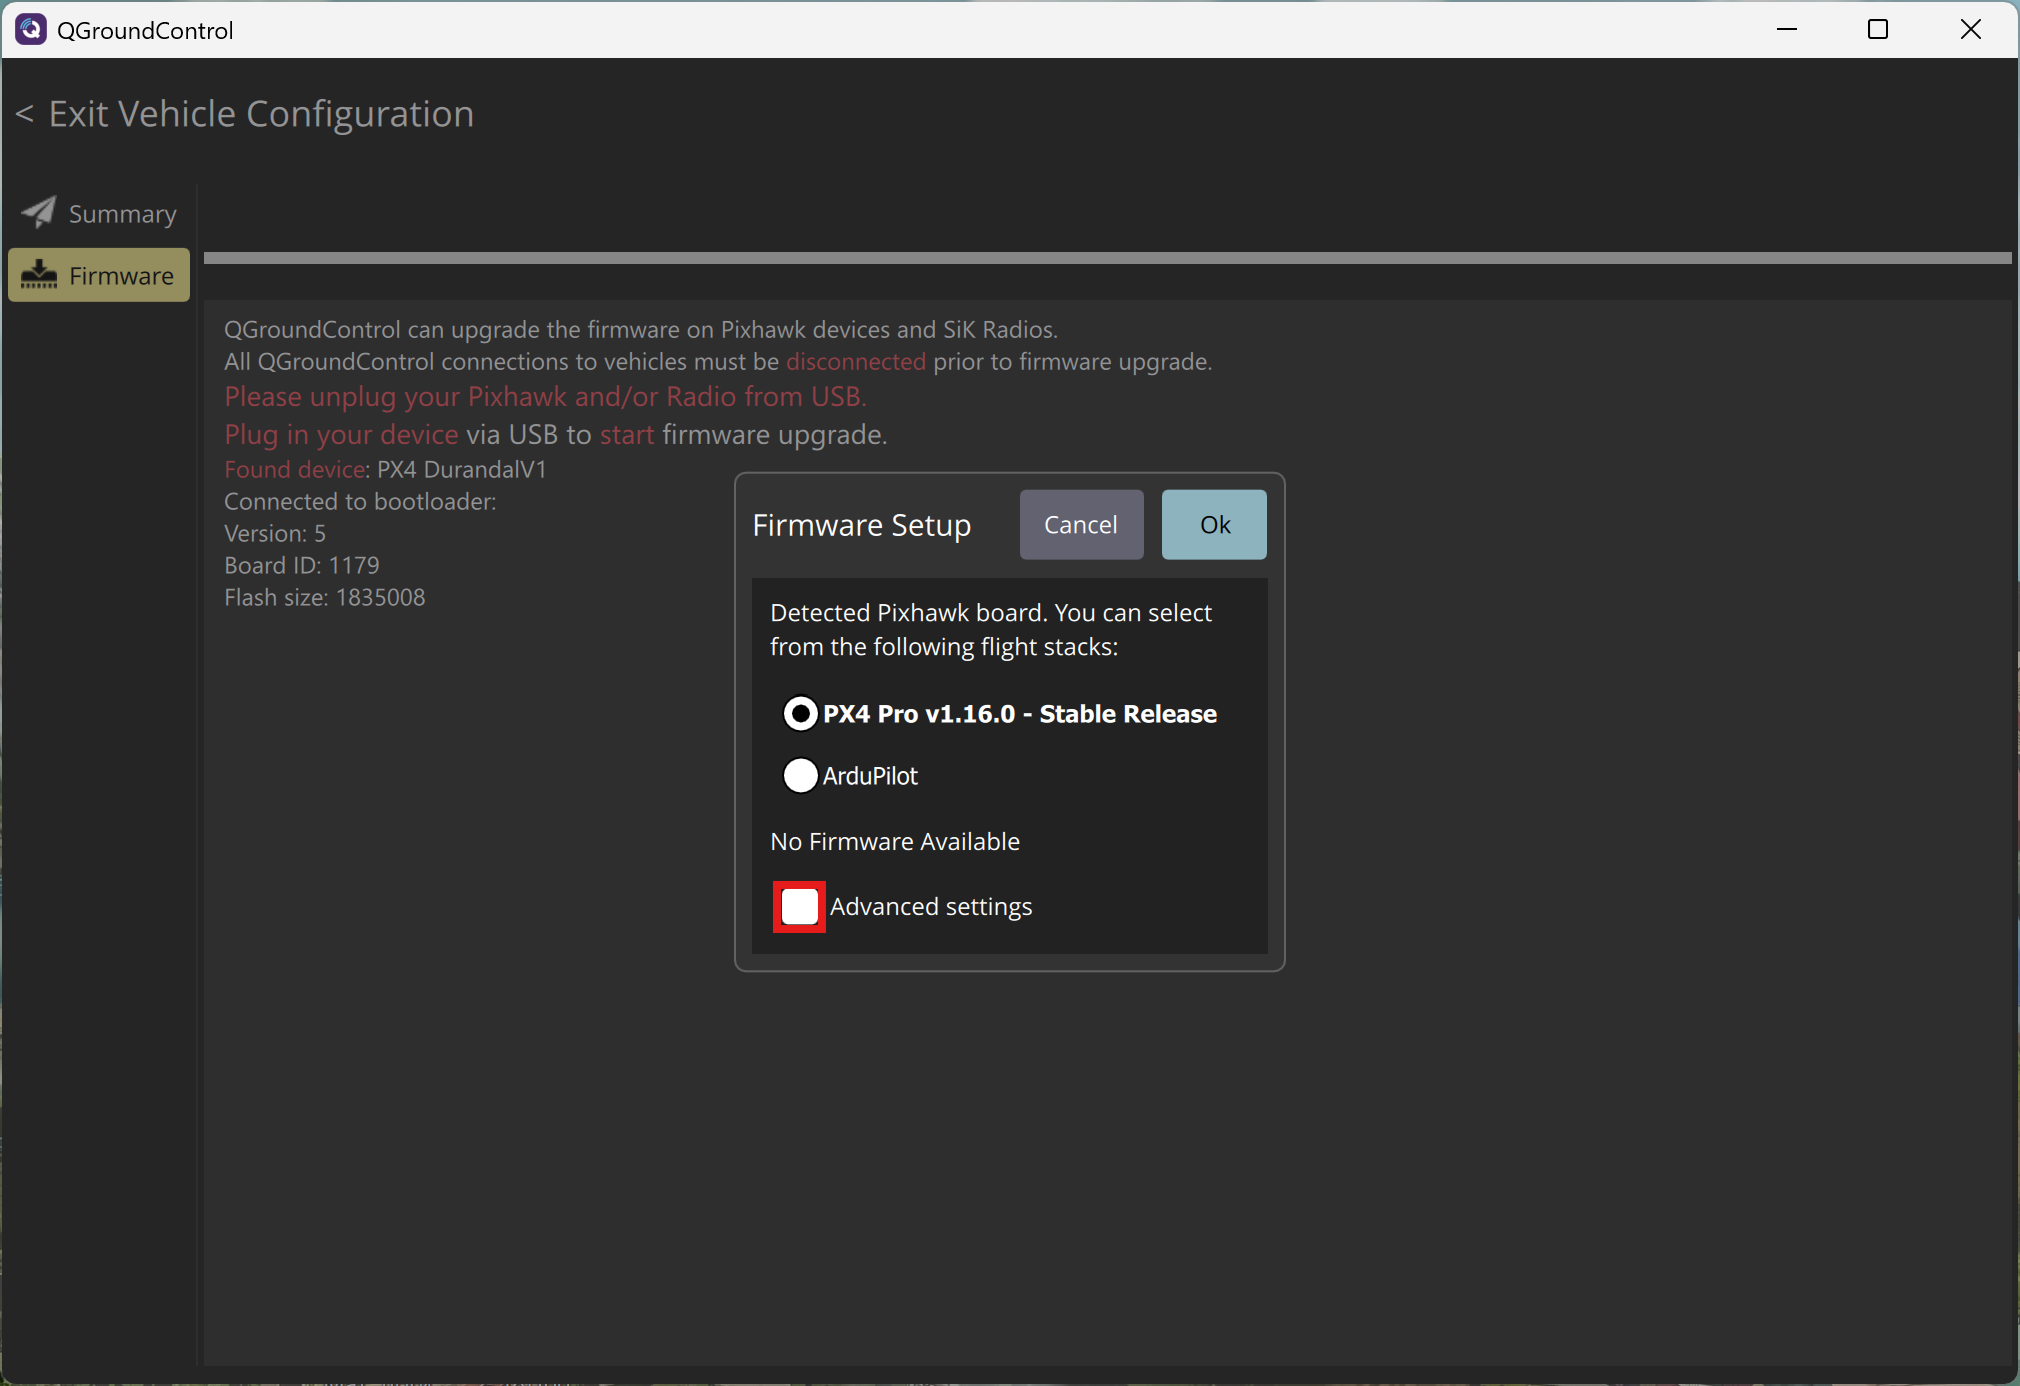Minimize the QGroundControl window
Viewport: 2020px width, 1386px height.
click(x=1787, y=30)
